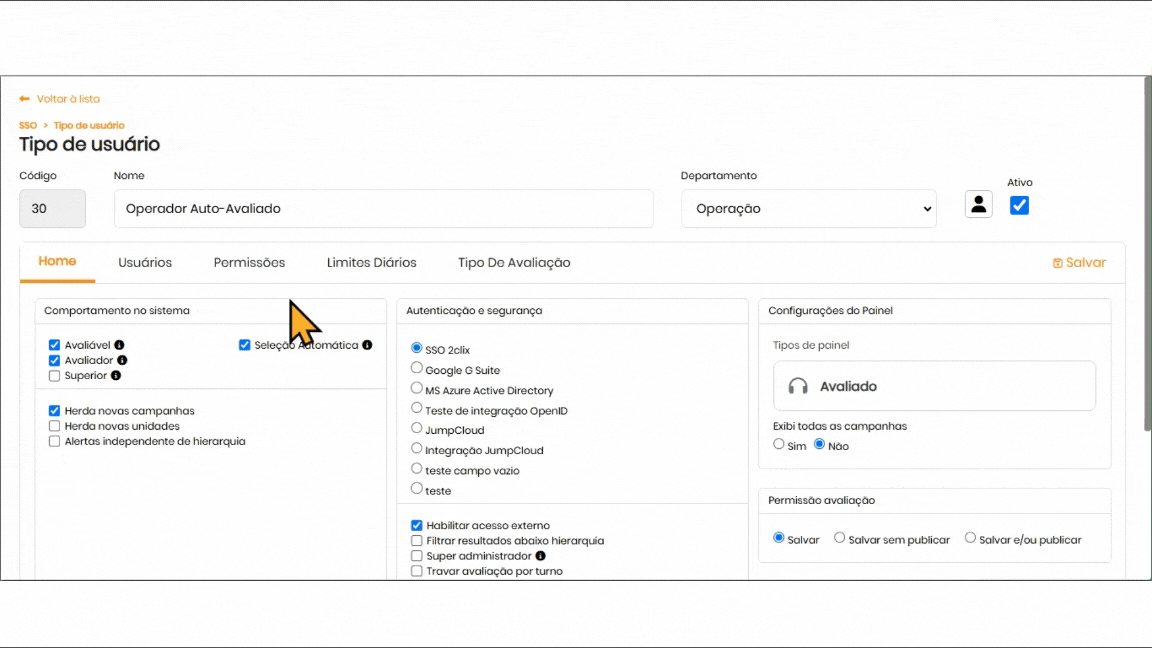Click the Nome input field
This screenshot has height=648, width=1152.
pos(383,209)
